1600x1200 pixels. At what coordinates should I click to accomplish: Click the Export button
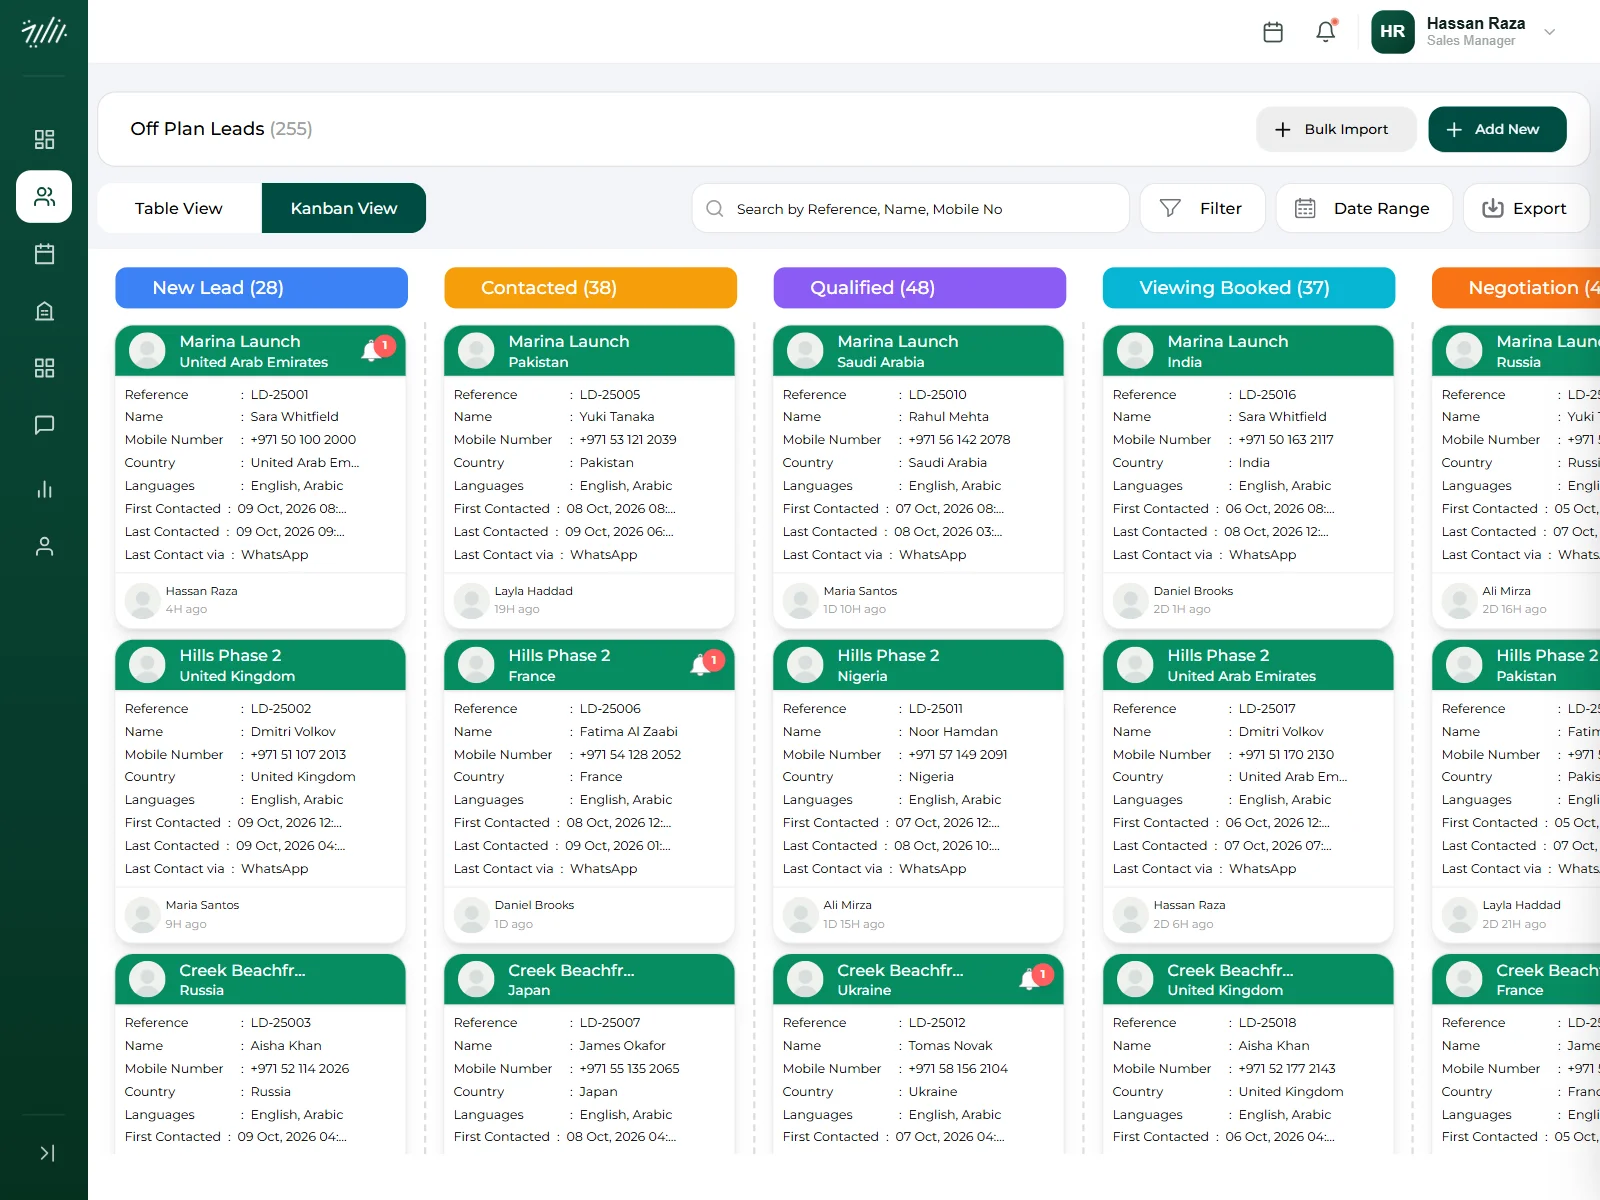click(1526, 208)
